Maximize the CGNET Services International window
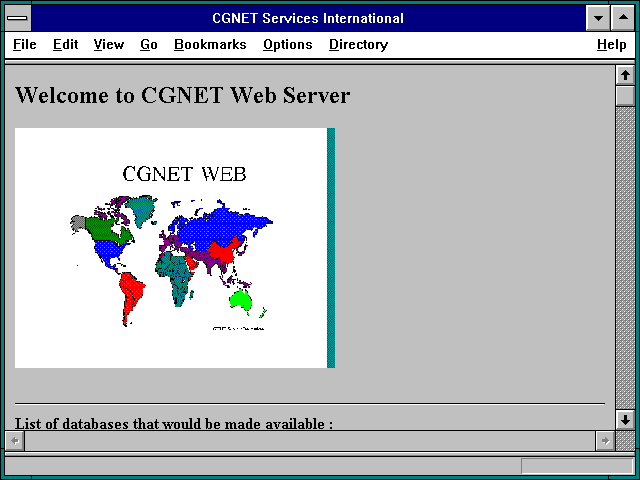This screenshot has width=640, height=480. pyautogui.click(x=623, y=18)
